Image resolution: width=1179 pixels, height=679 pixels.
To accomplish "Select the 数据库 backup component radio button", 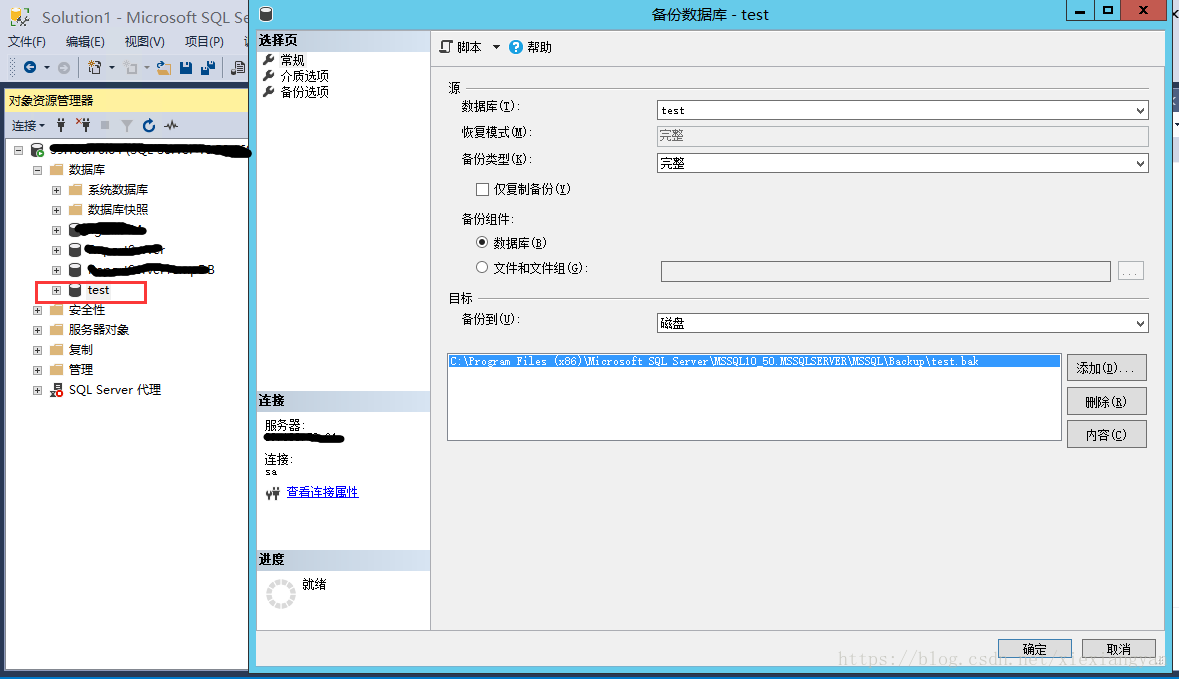I will click(481, 242).
